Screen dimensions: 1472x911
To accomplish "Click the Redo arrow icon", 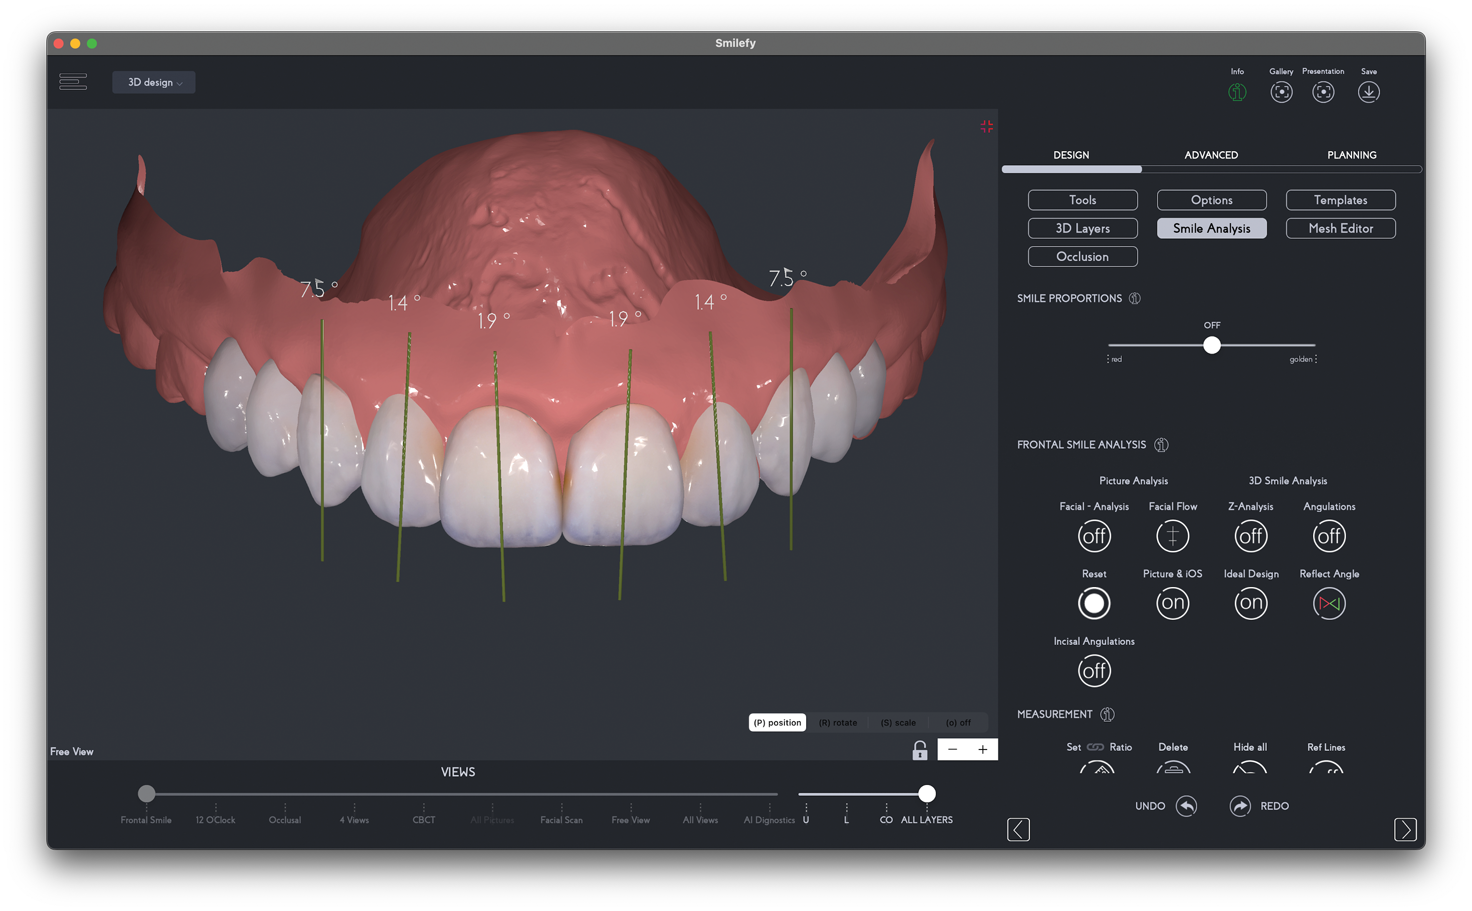I will click(x=1240, y=806).
